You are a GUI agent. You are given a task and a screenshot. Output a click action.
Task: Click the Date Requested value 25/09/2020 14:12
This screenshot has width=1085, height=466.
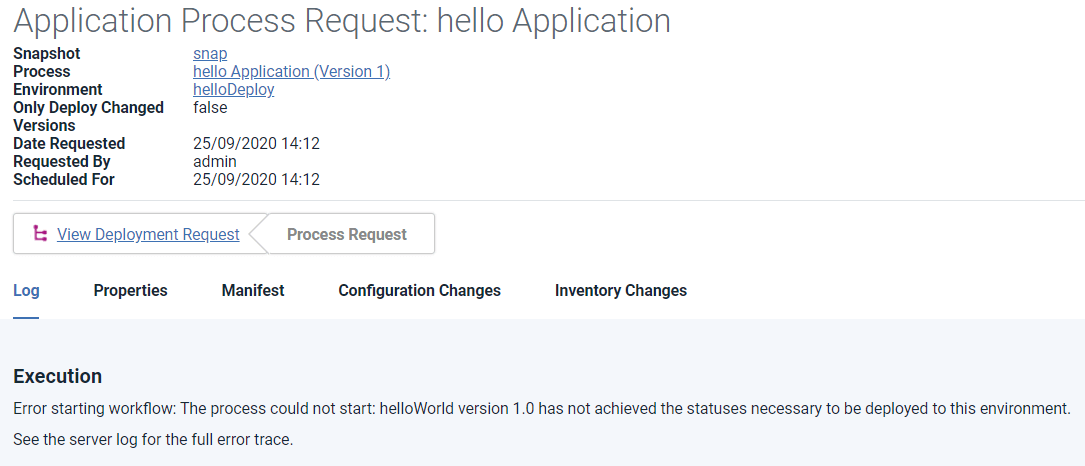[256, 144]
